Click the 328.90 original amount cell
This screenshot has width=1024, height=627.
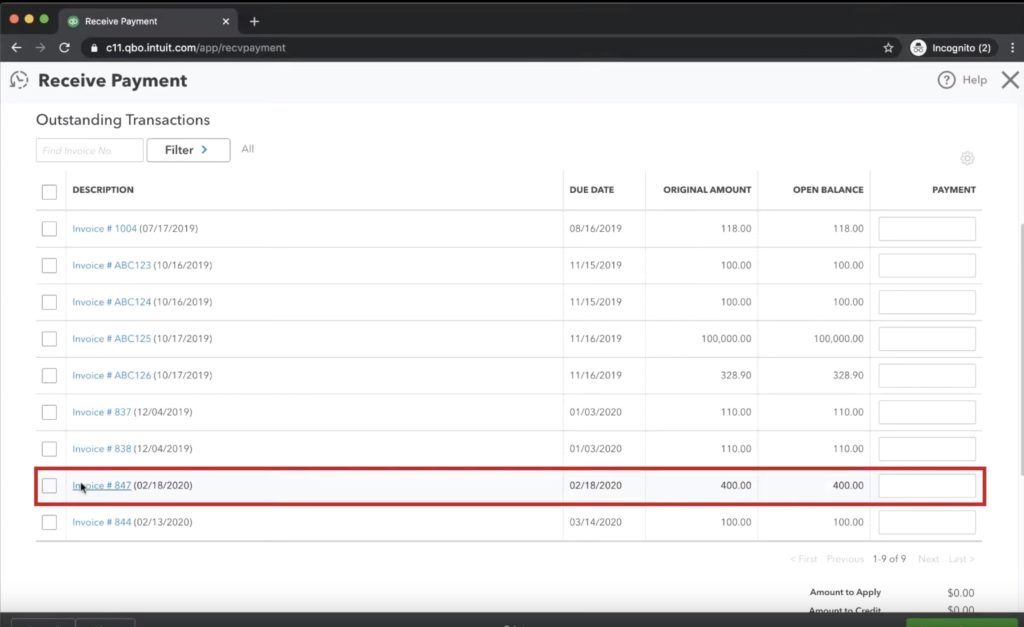(x=735, y=376)
